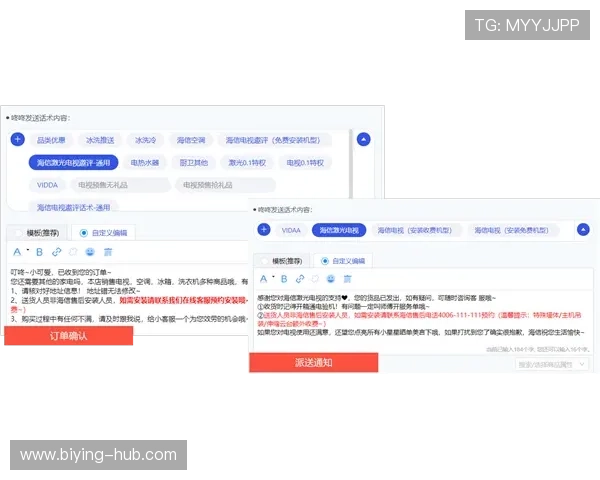Viewport: 600px width, 480px height.
Task: Select 自定义编辑 radio in order-confirmation panel
Action: tap(83, 233)
